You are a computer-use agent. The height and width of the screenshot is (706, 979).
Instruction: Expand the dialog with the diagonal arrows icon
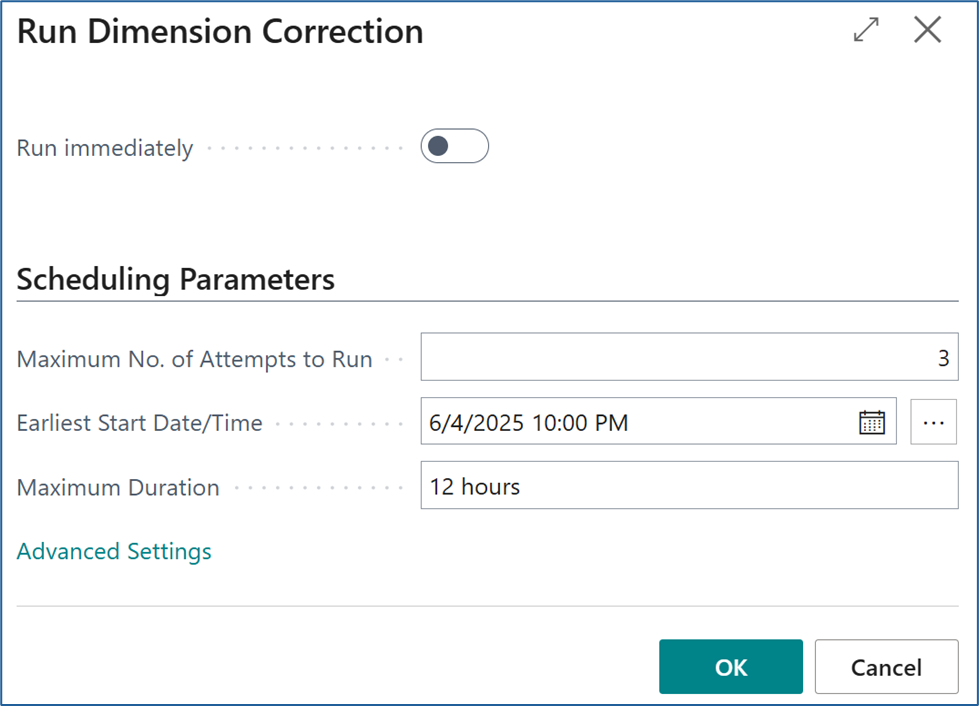coord(866,30)
